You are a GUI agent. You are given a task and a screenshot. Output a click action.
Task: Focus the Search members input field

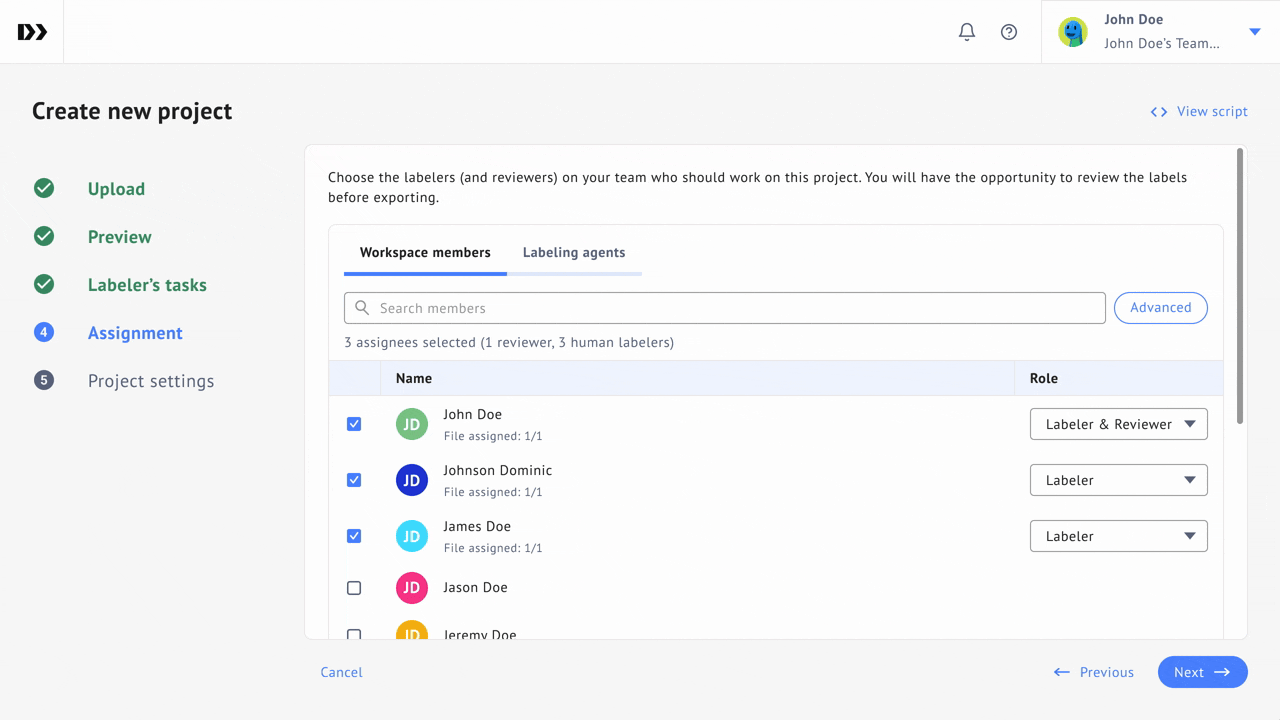point(725,308)
